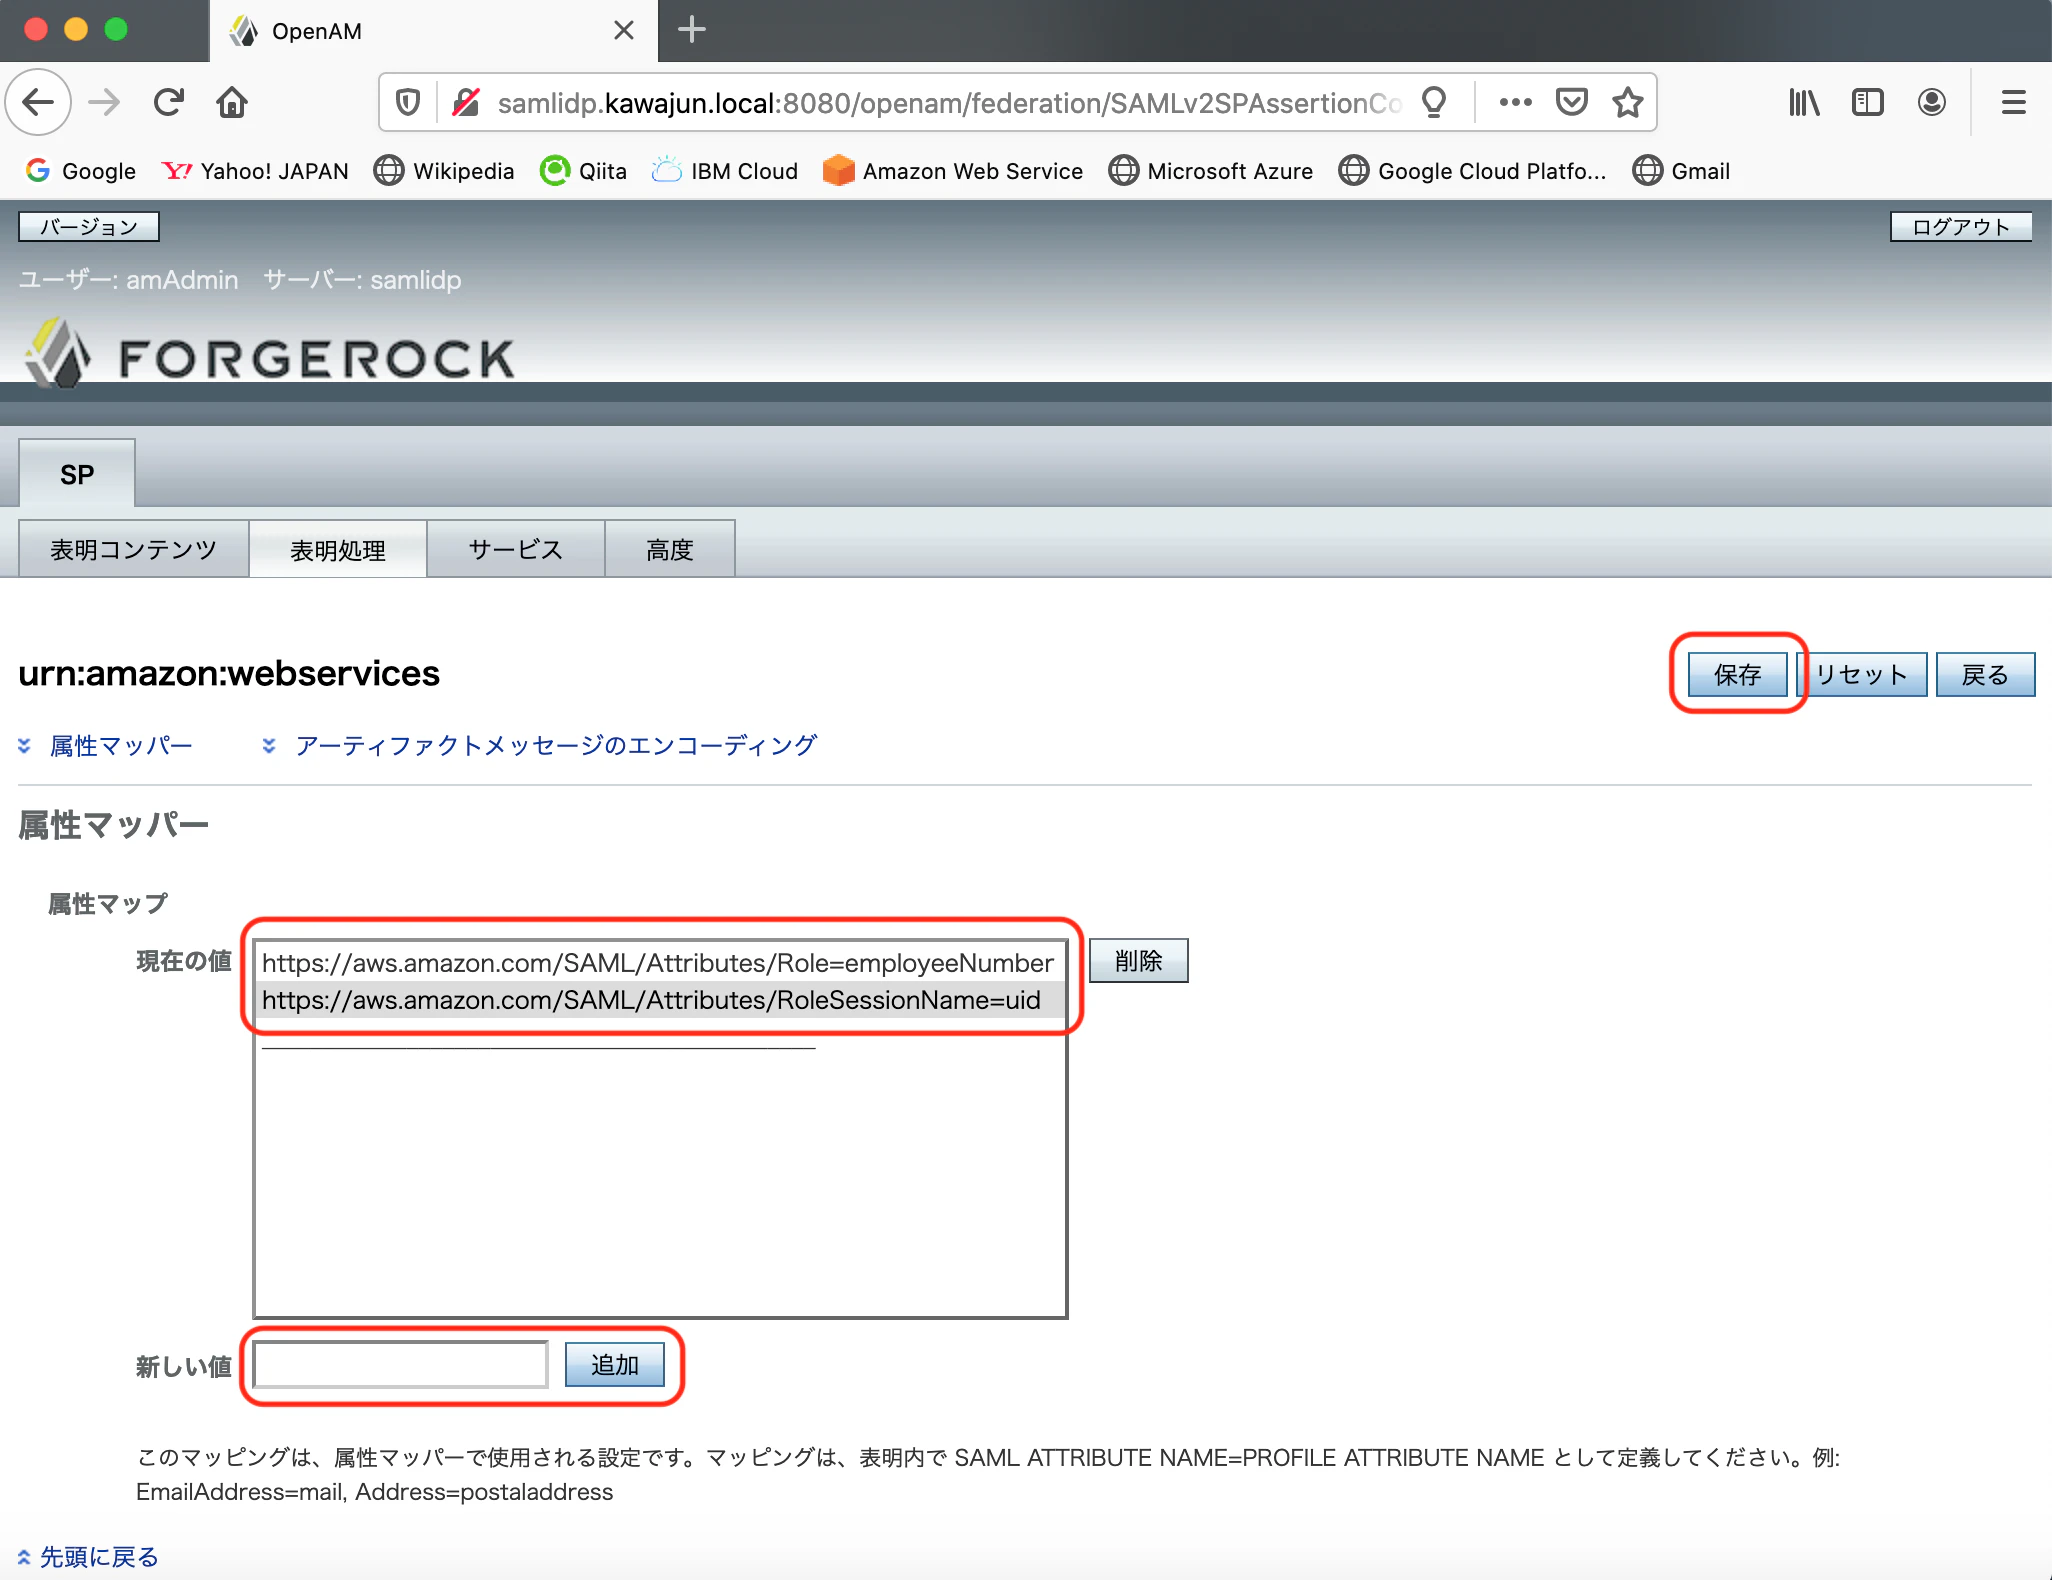The height and width of the screenshot is (1580, 2052).
Task: Open the Amazon Web Service bookmark
Action: click(953, 171)
